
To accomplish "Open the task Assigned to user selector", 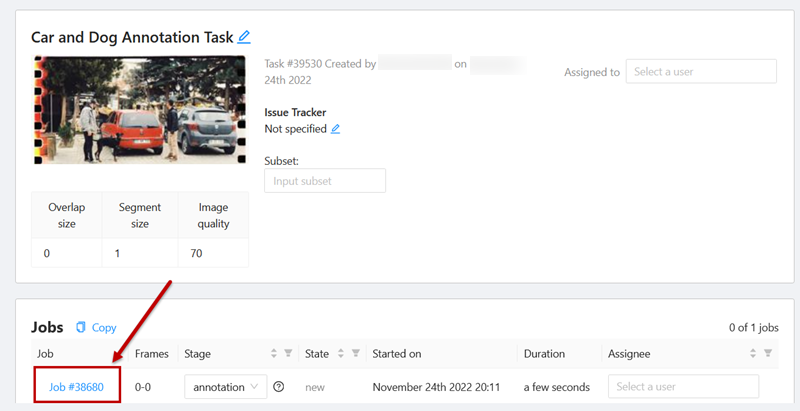I will tap(700, 71).
